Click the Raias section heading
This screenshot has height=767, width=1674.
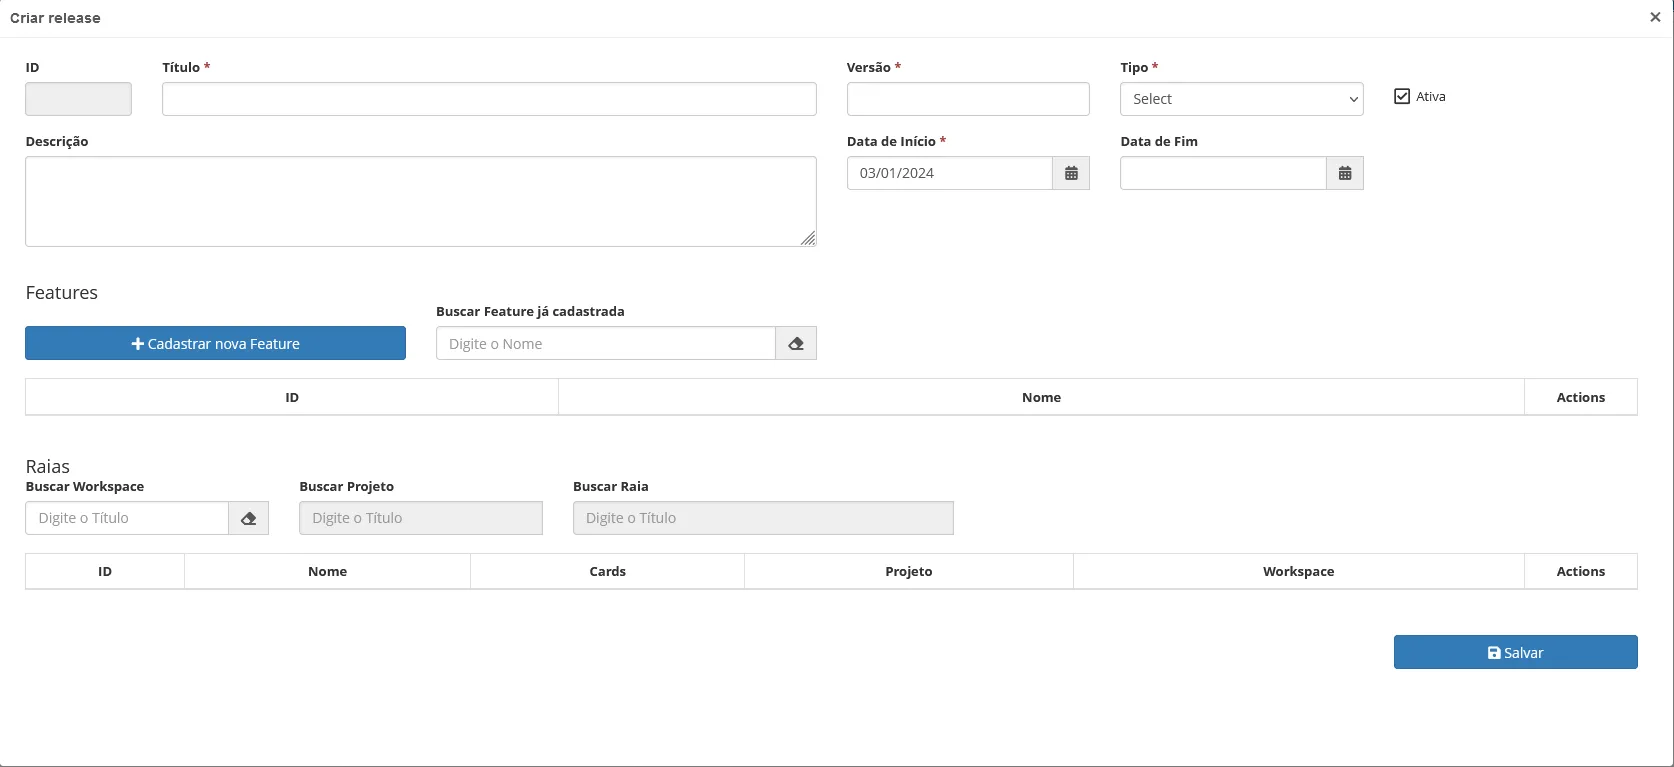coord(48,466)
